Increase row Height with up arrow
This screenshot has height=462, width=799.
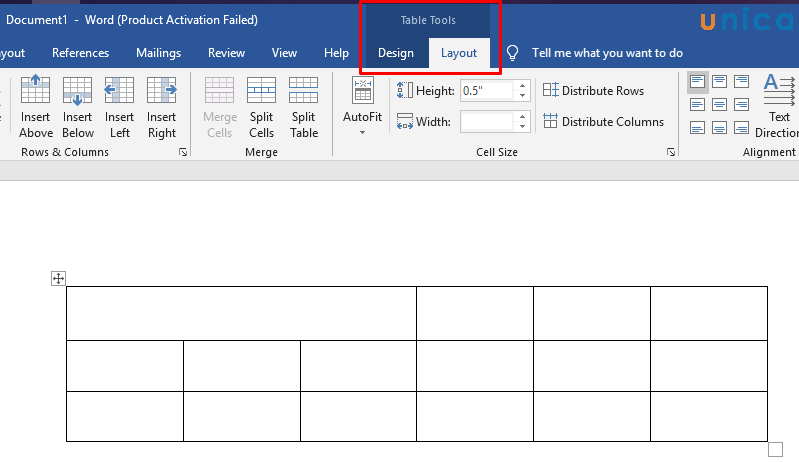click(522, 86)
